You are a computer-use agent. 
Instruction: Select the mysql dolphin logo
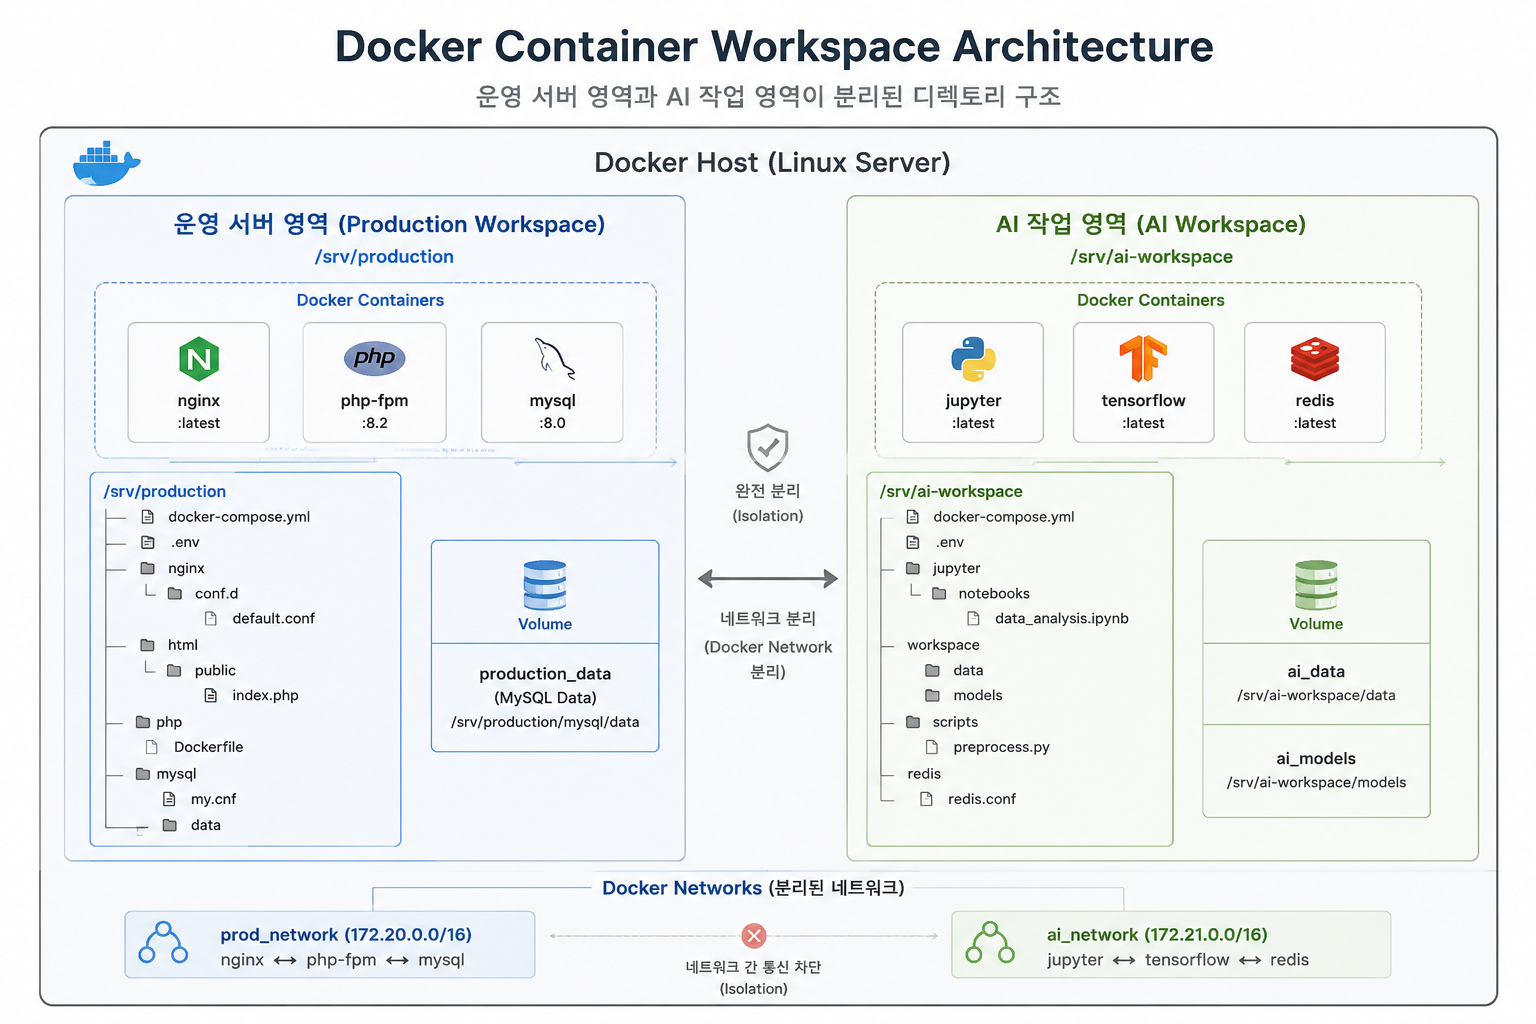click(554, 359)
